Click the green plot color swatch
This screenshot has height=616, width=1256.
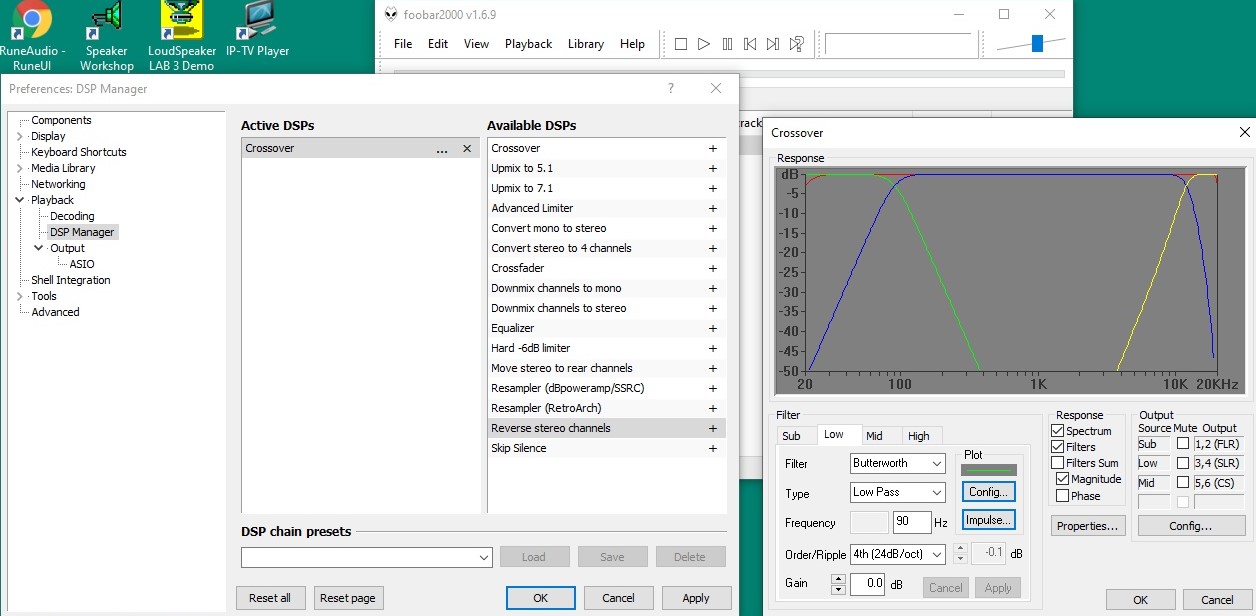[x=989, y=470]
